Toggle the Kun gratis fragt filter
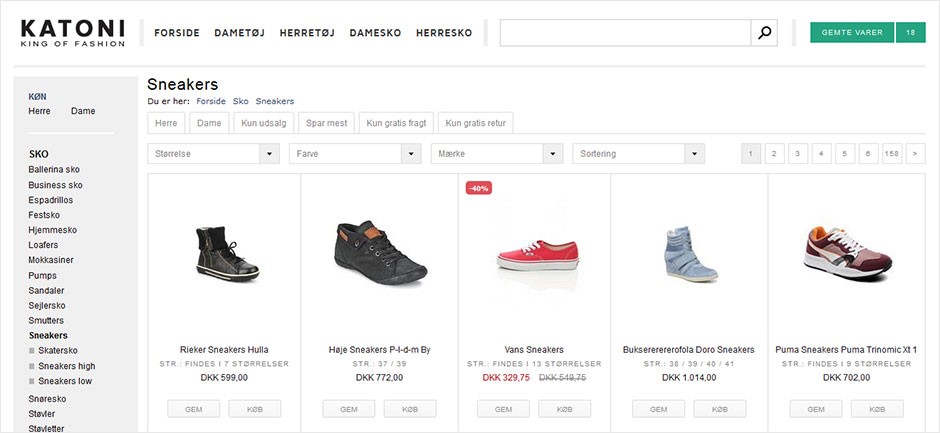The height and width of the screenshot is (433, 940). point(396,123)
